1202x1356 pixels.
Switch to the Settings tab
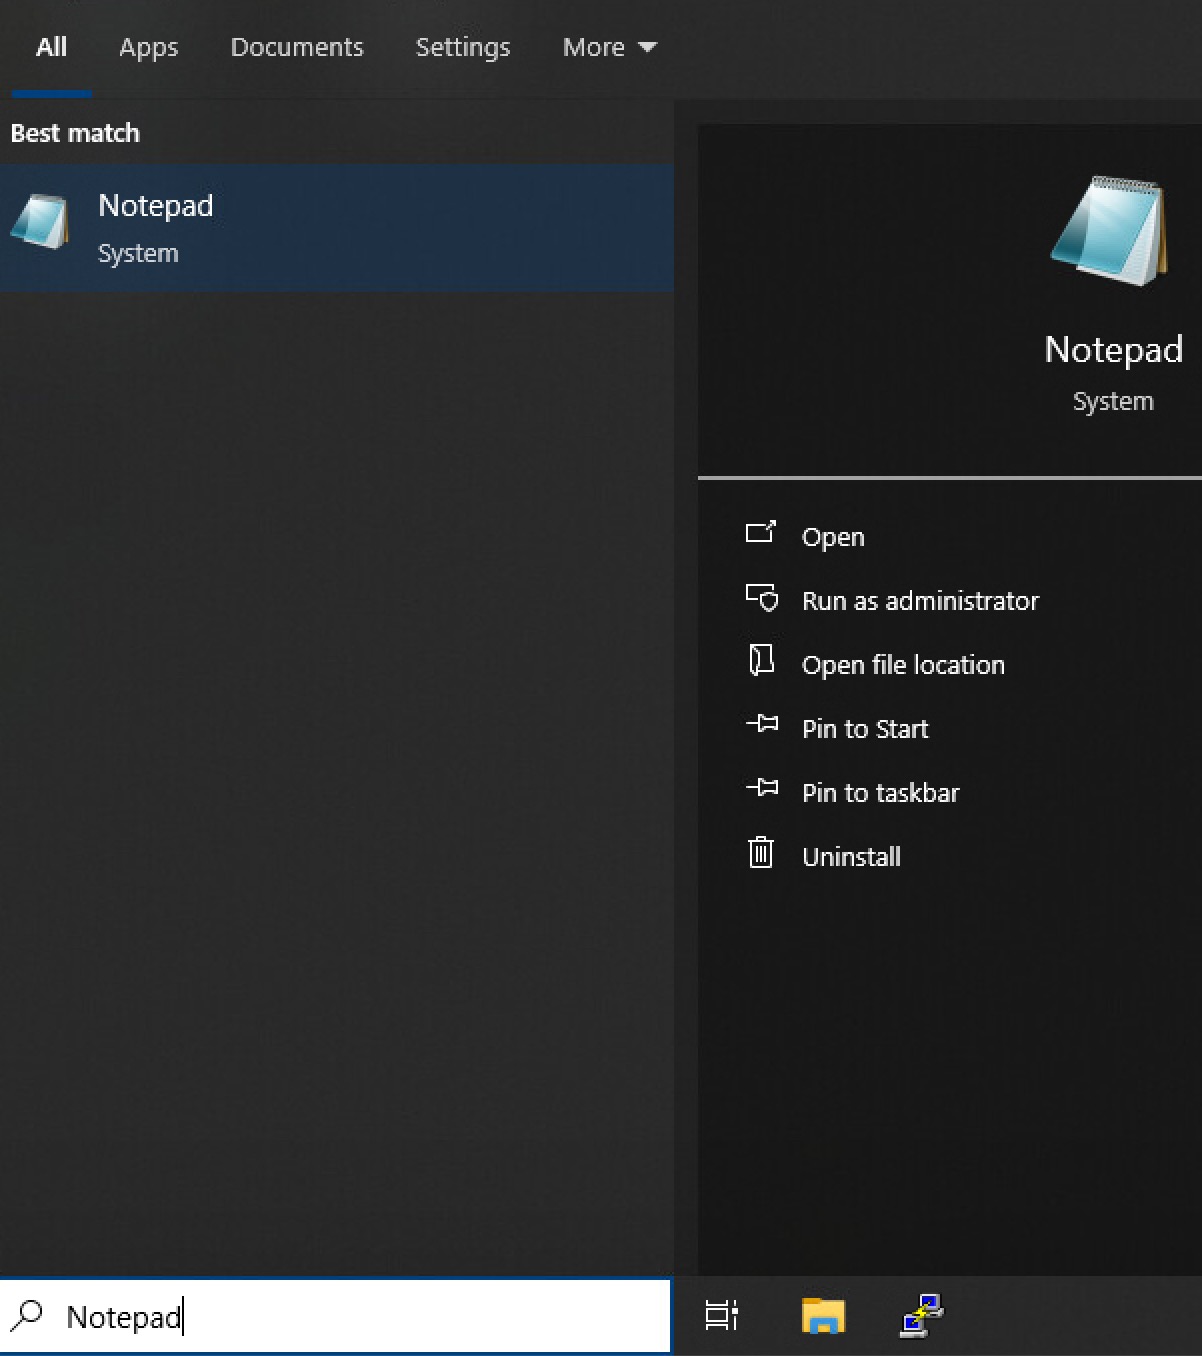point(463,47)
